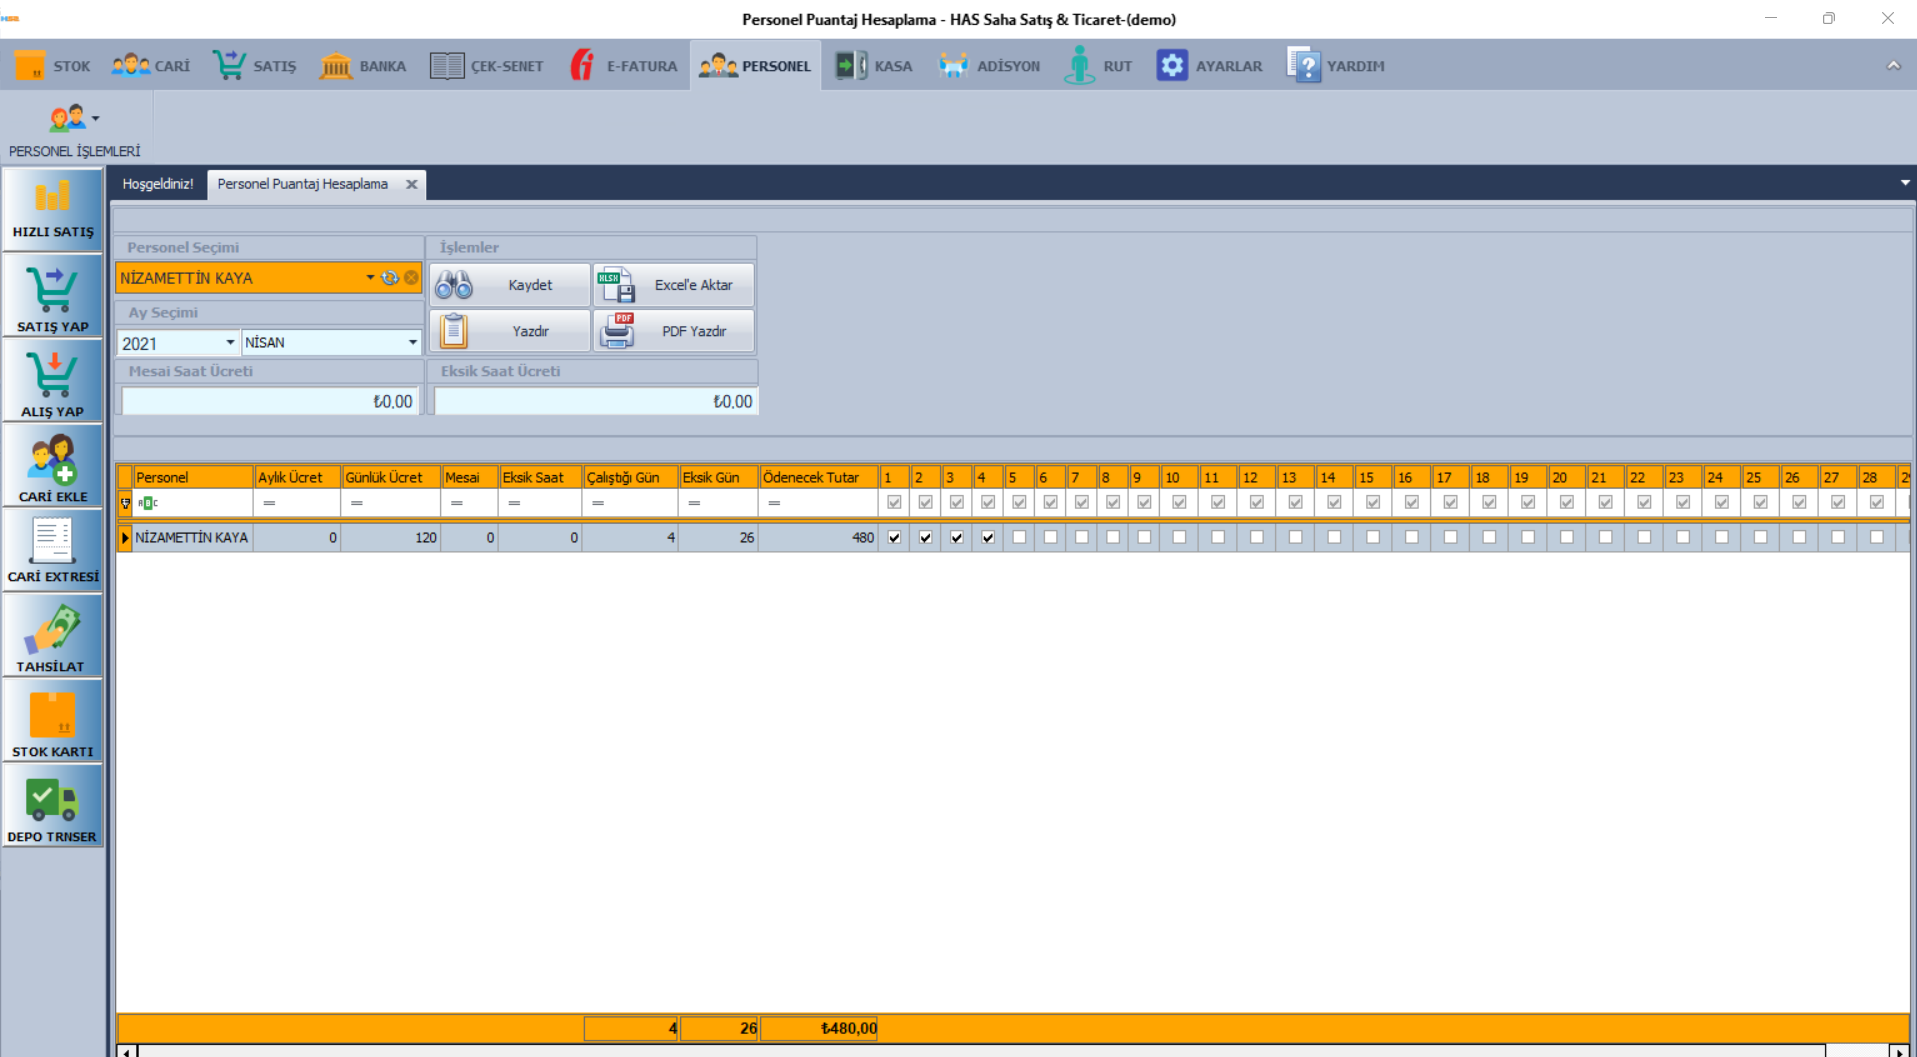Launch HIZLI SATIŞ from sidebar
1917x1057 pixels.
point(53,210)
